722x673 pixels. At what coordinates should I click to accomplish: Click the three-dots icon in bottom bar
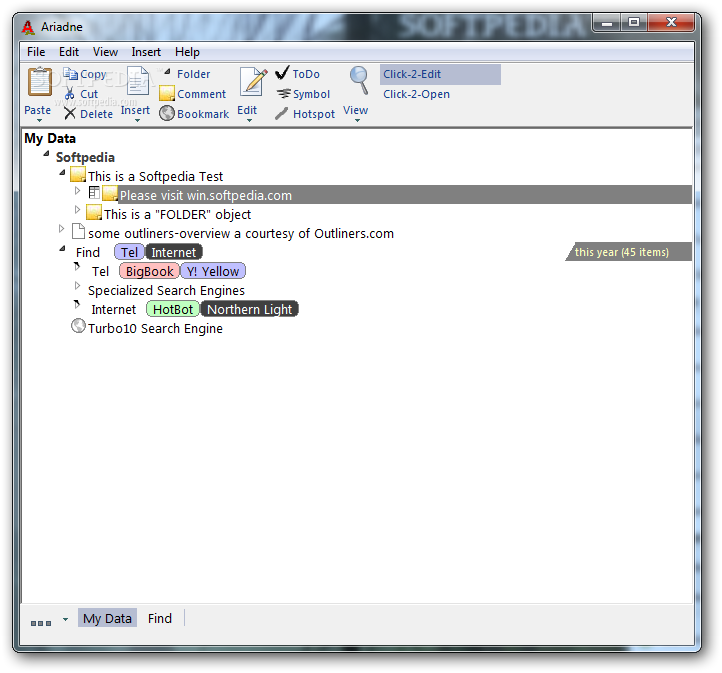(41, 623)
